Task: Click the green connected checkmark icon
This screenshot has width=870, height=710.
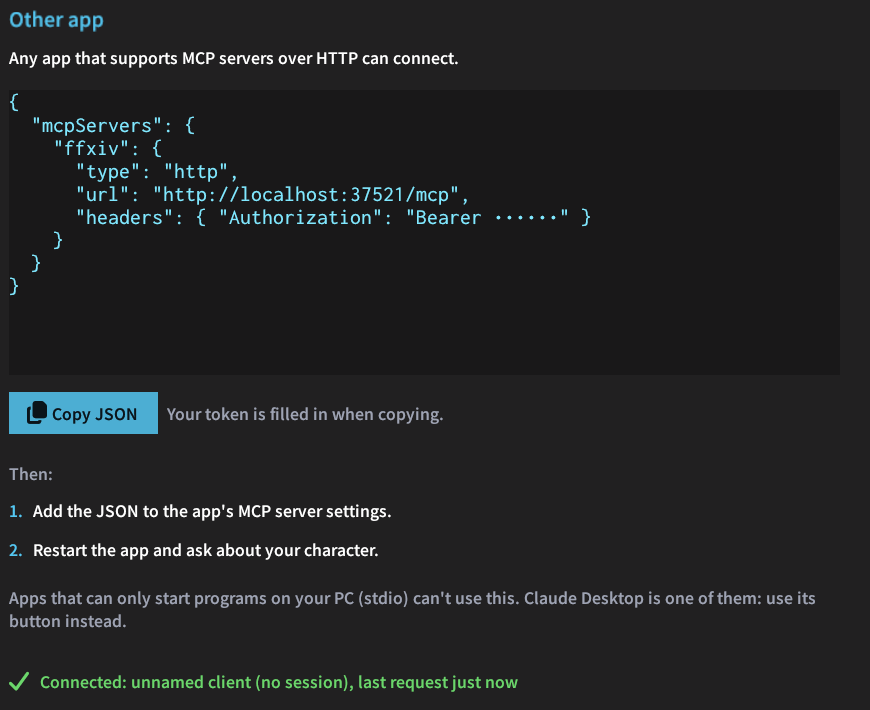Action: 19,681
